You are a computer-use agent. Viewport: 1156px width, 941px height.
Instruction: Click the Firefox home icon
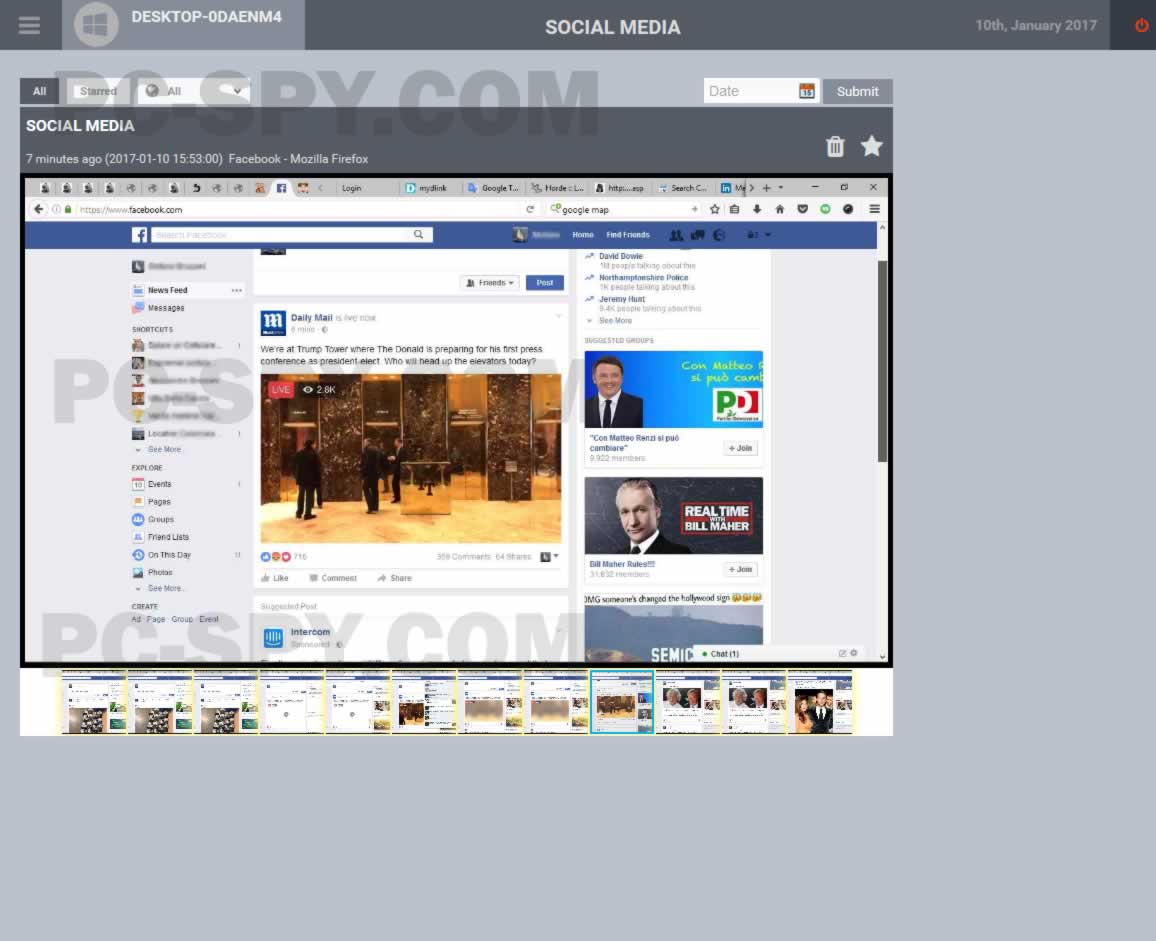click(x=779, y=209)
